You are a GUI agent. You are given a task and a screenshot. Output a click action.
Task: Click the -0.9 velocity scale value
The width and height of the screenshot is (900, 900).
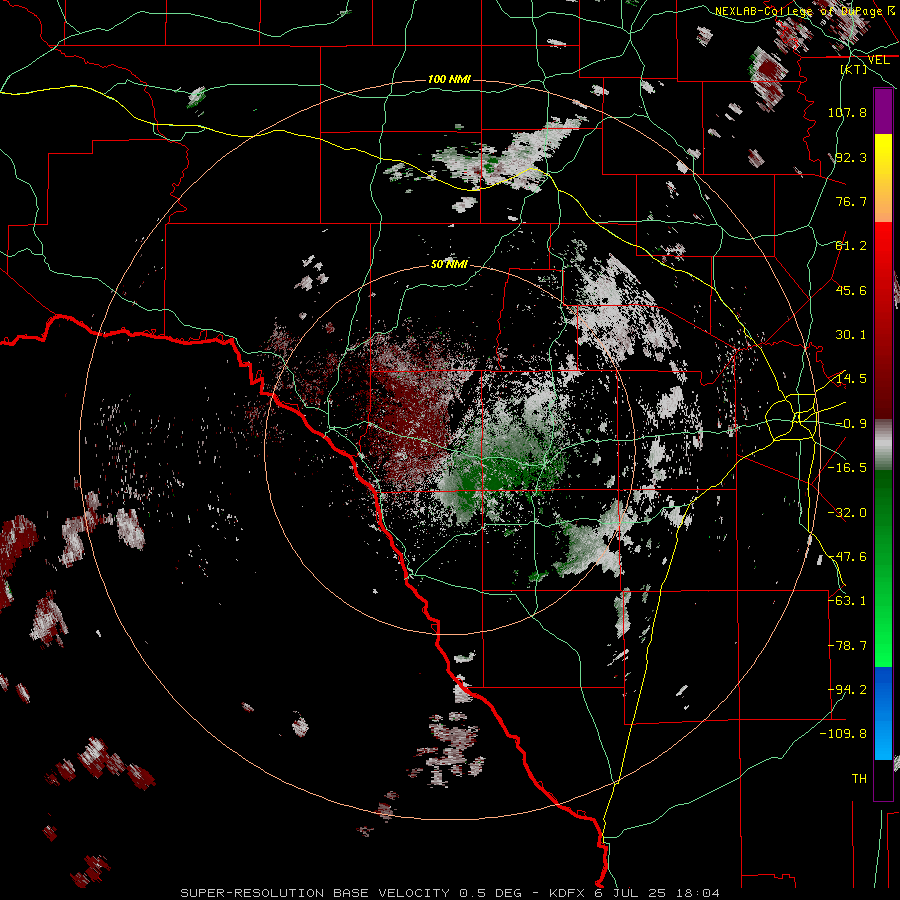click(x=851, y=424)
